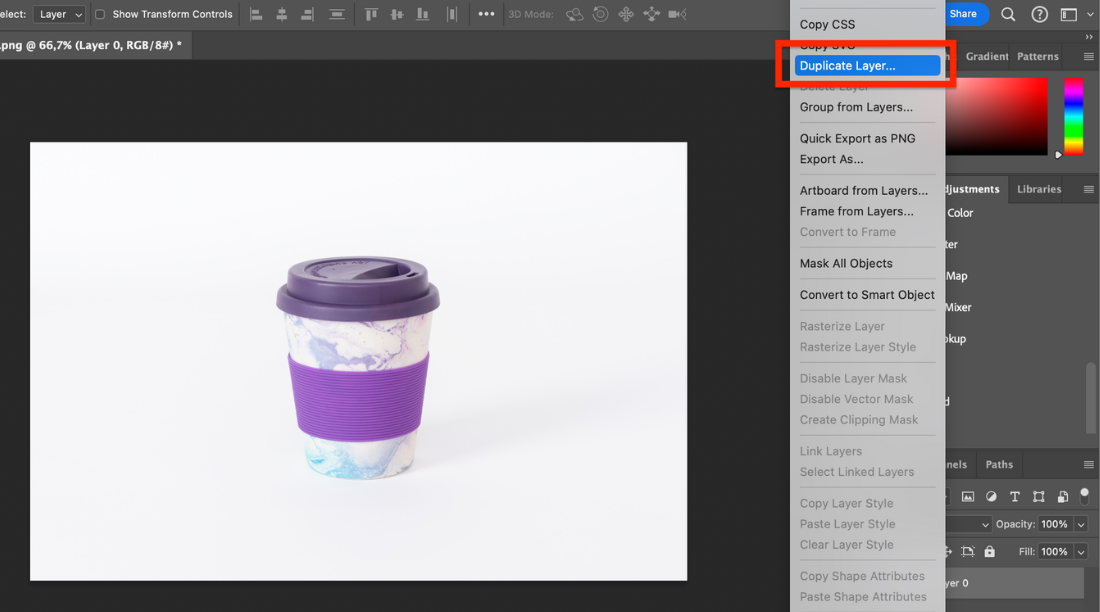Select the adjustment layer filter icon

[992, 497]
